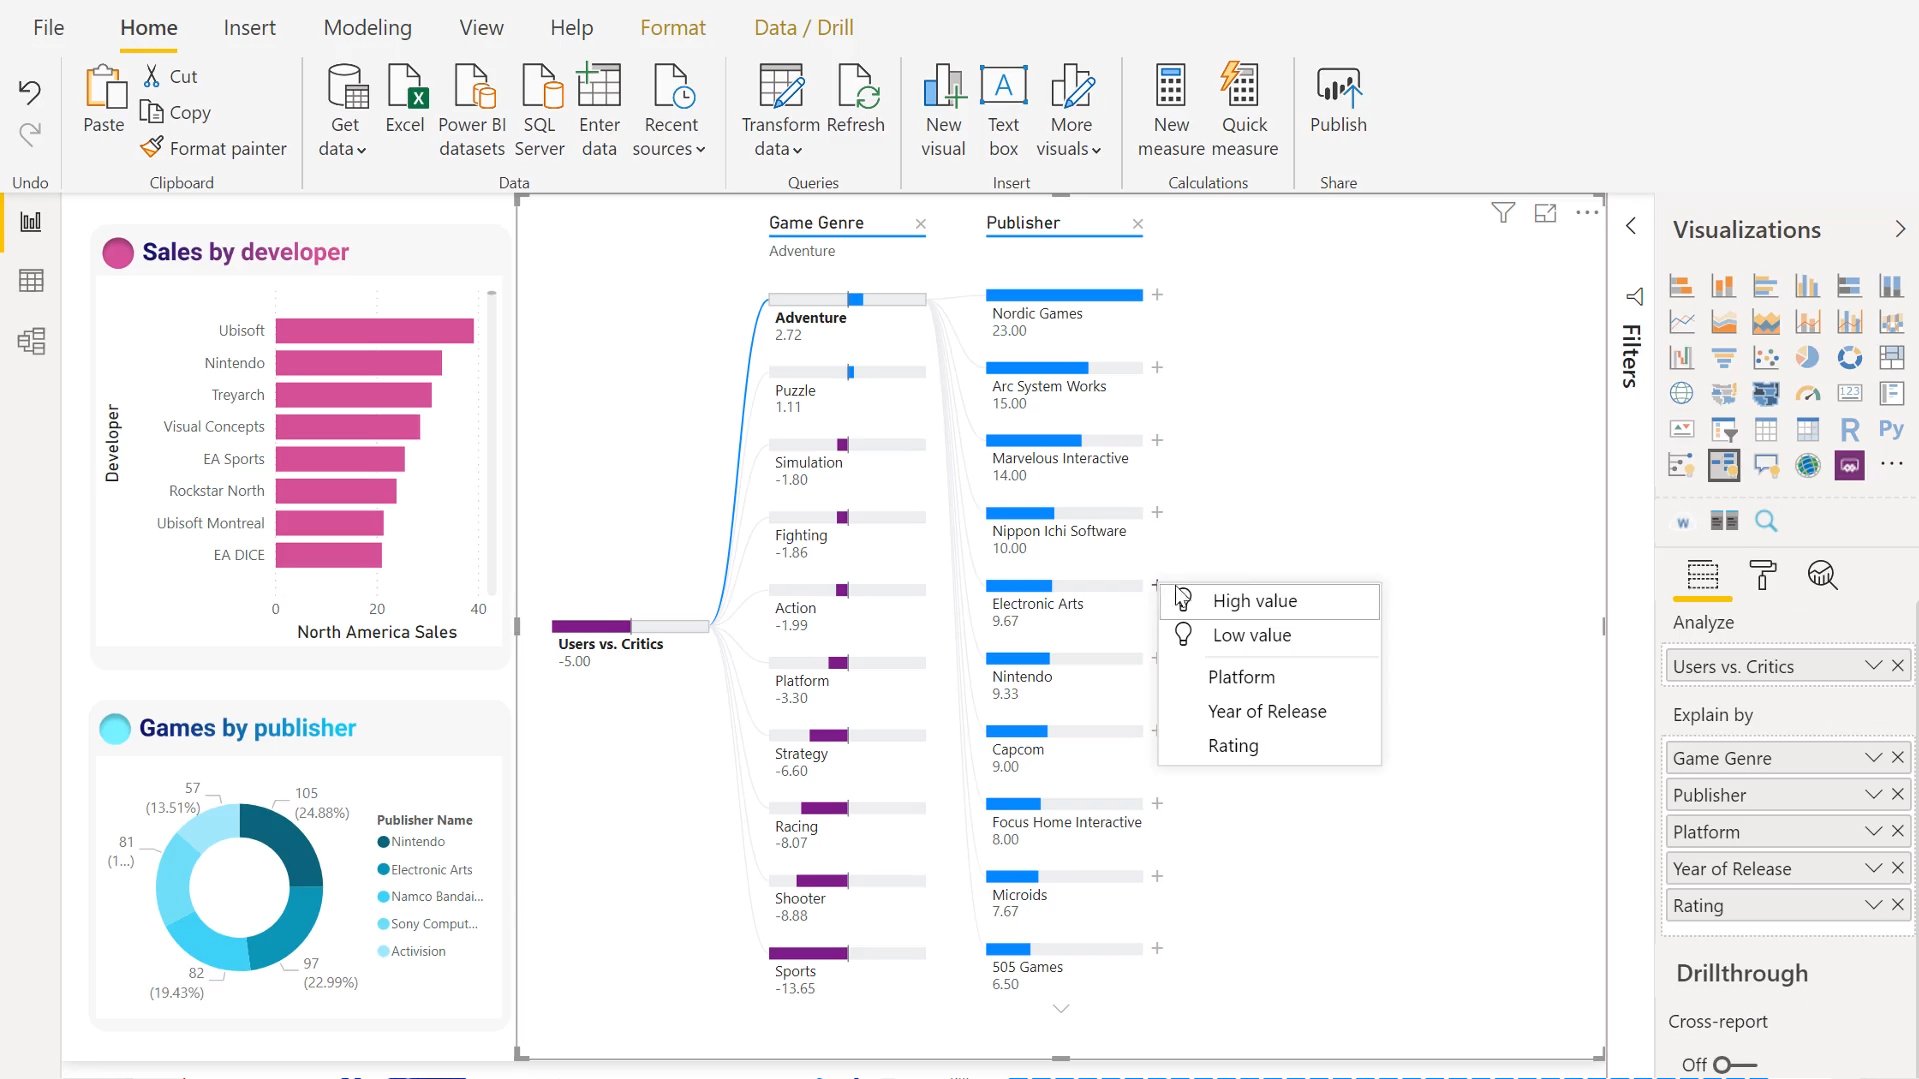Expand Users vs. Critics field dropdown
The height and width of the screenshot is (1079, 1919).
(x=1873, y=666)
